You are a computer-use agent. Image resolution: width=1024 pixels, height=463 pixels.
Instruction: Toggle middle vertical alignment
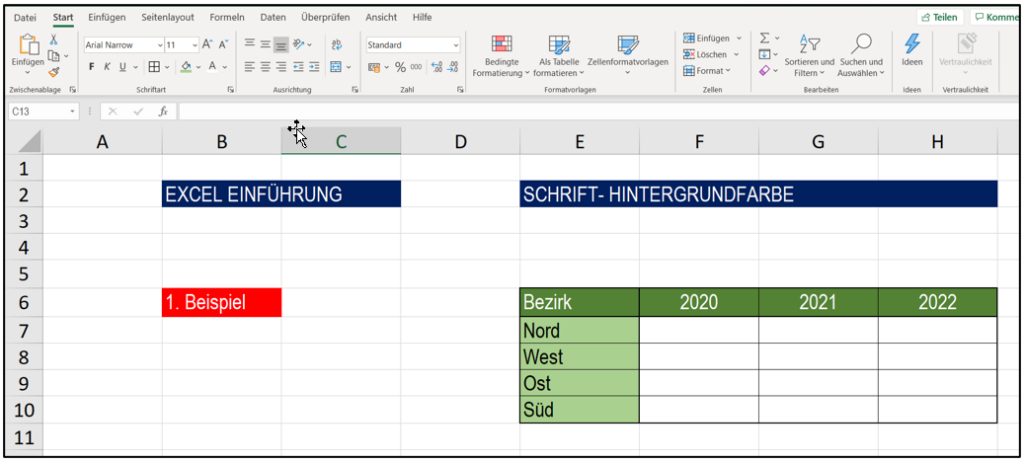coord(265,44)
